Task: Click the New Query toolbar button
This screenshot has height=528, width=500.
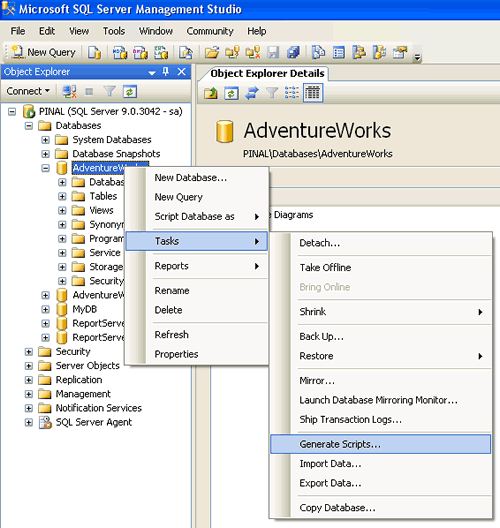Action: click(x=43, y=52)
